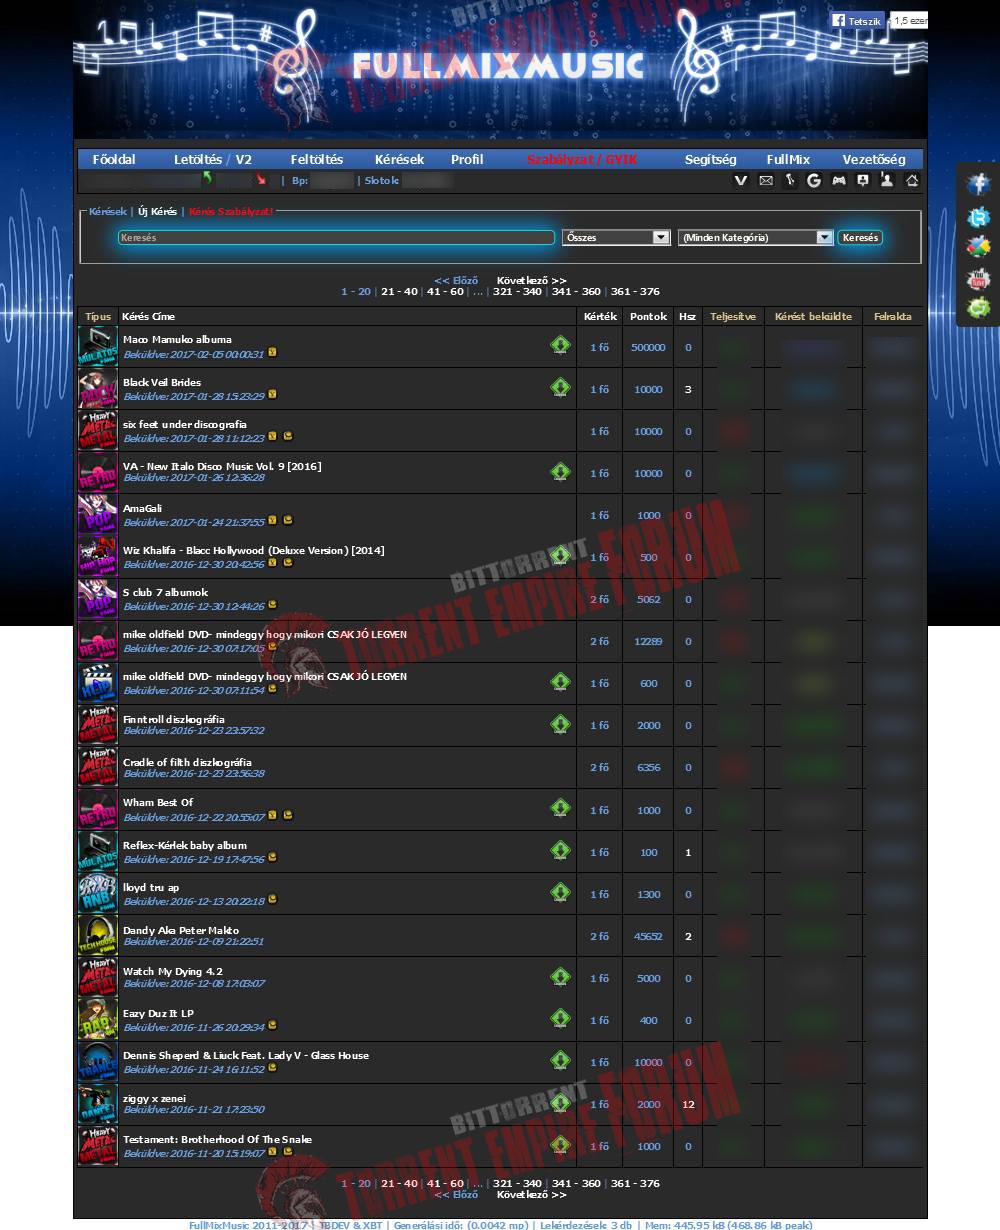The image size is (1000, 1230).
Task: Click the person silhouette icon in the toolbar
Action: (x=887, y=181)
